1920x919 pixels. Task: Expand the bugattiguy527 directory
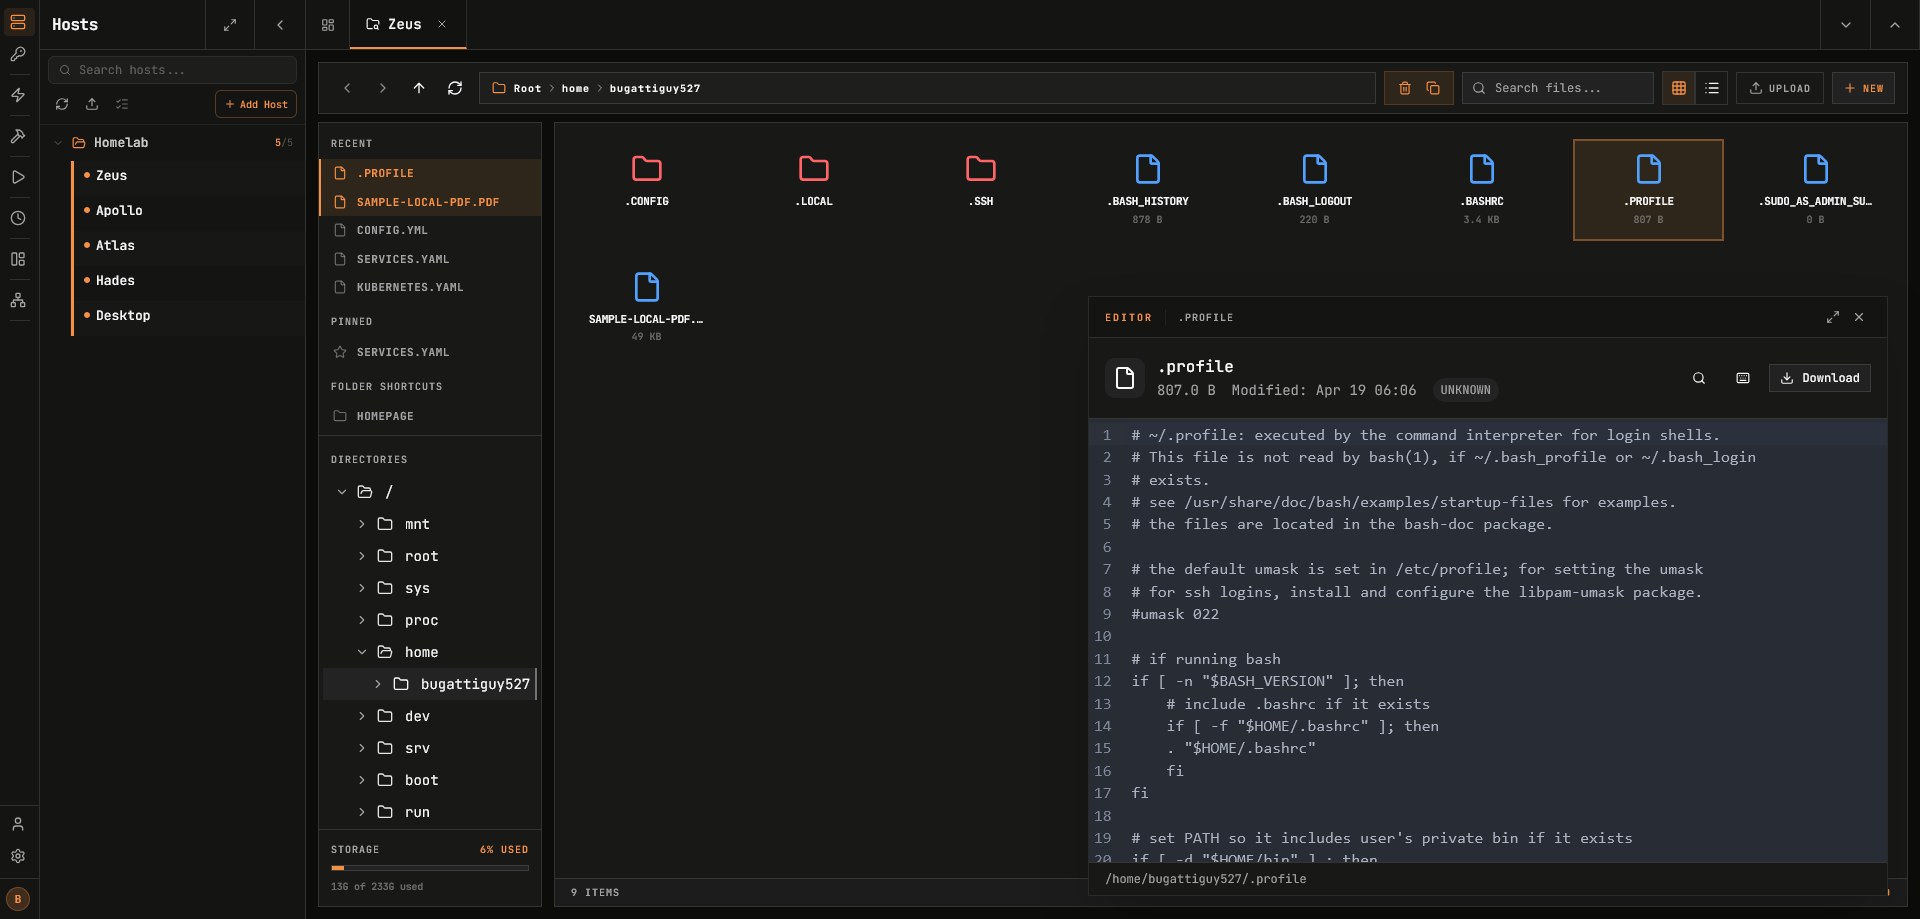[378, 684]
